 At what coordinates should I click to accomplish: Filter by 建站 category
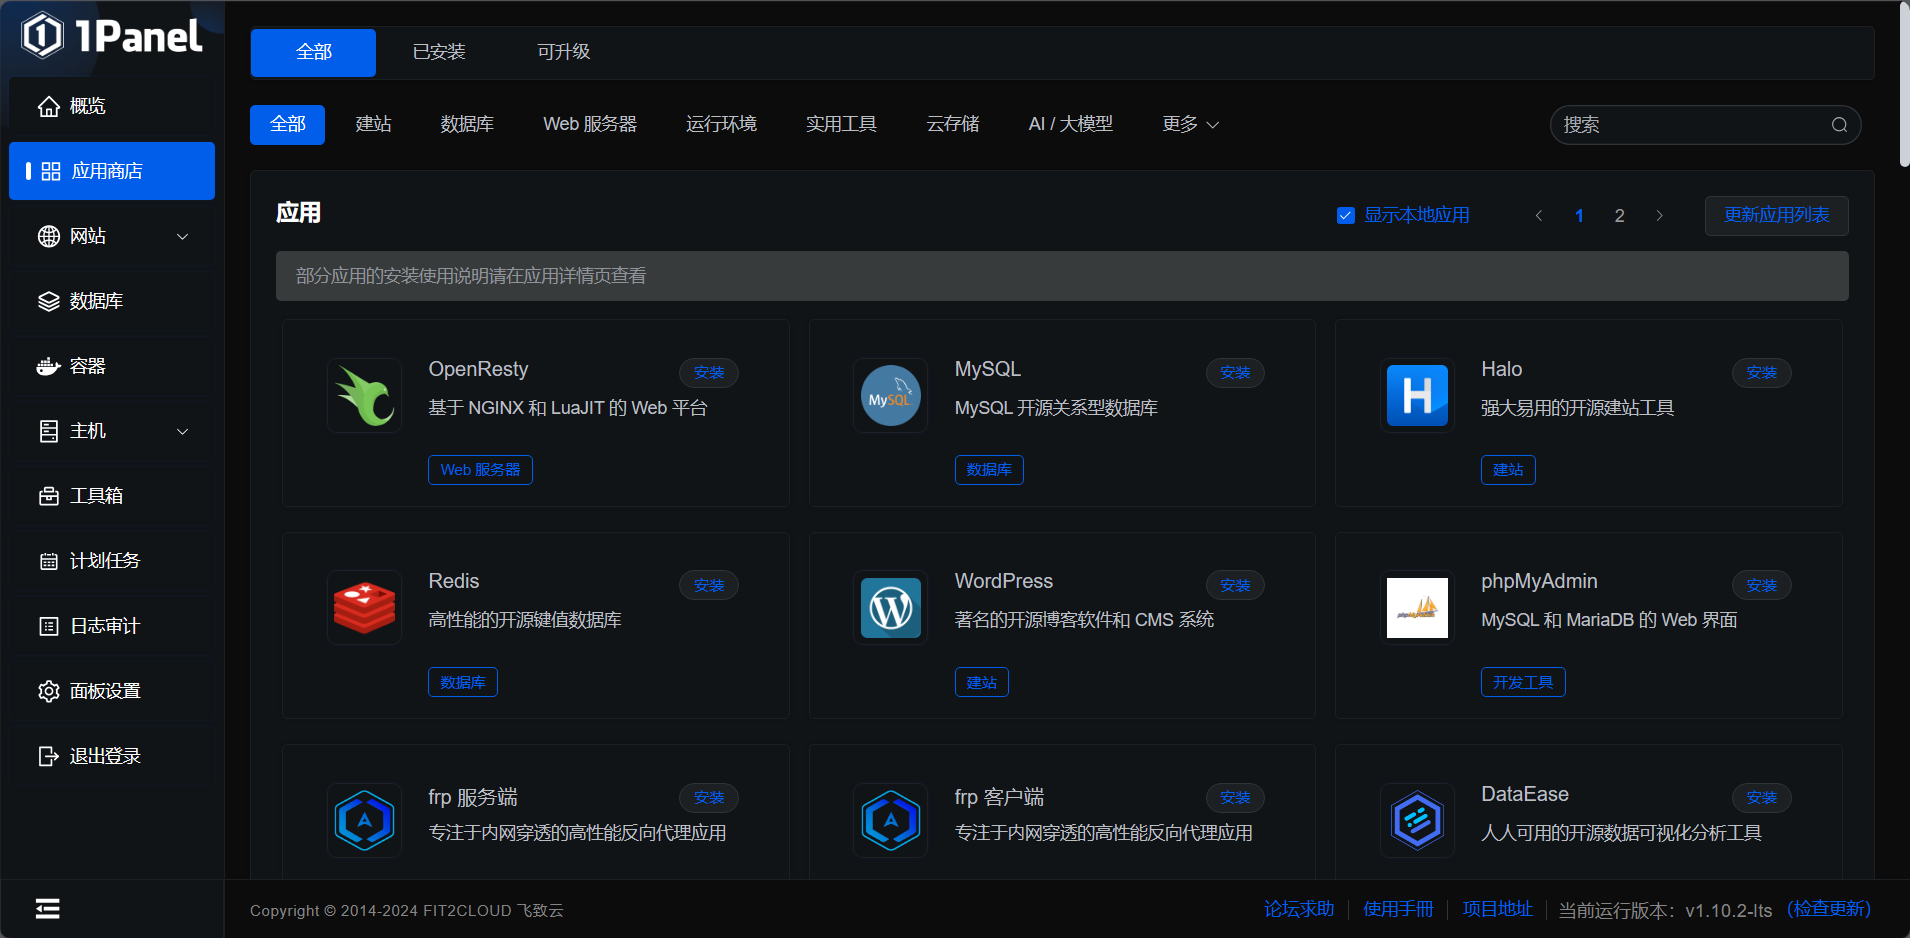[x=374, y=124]
